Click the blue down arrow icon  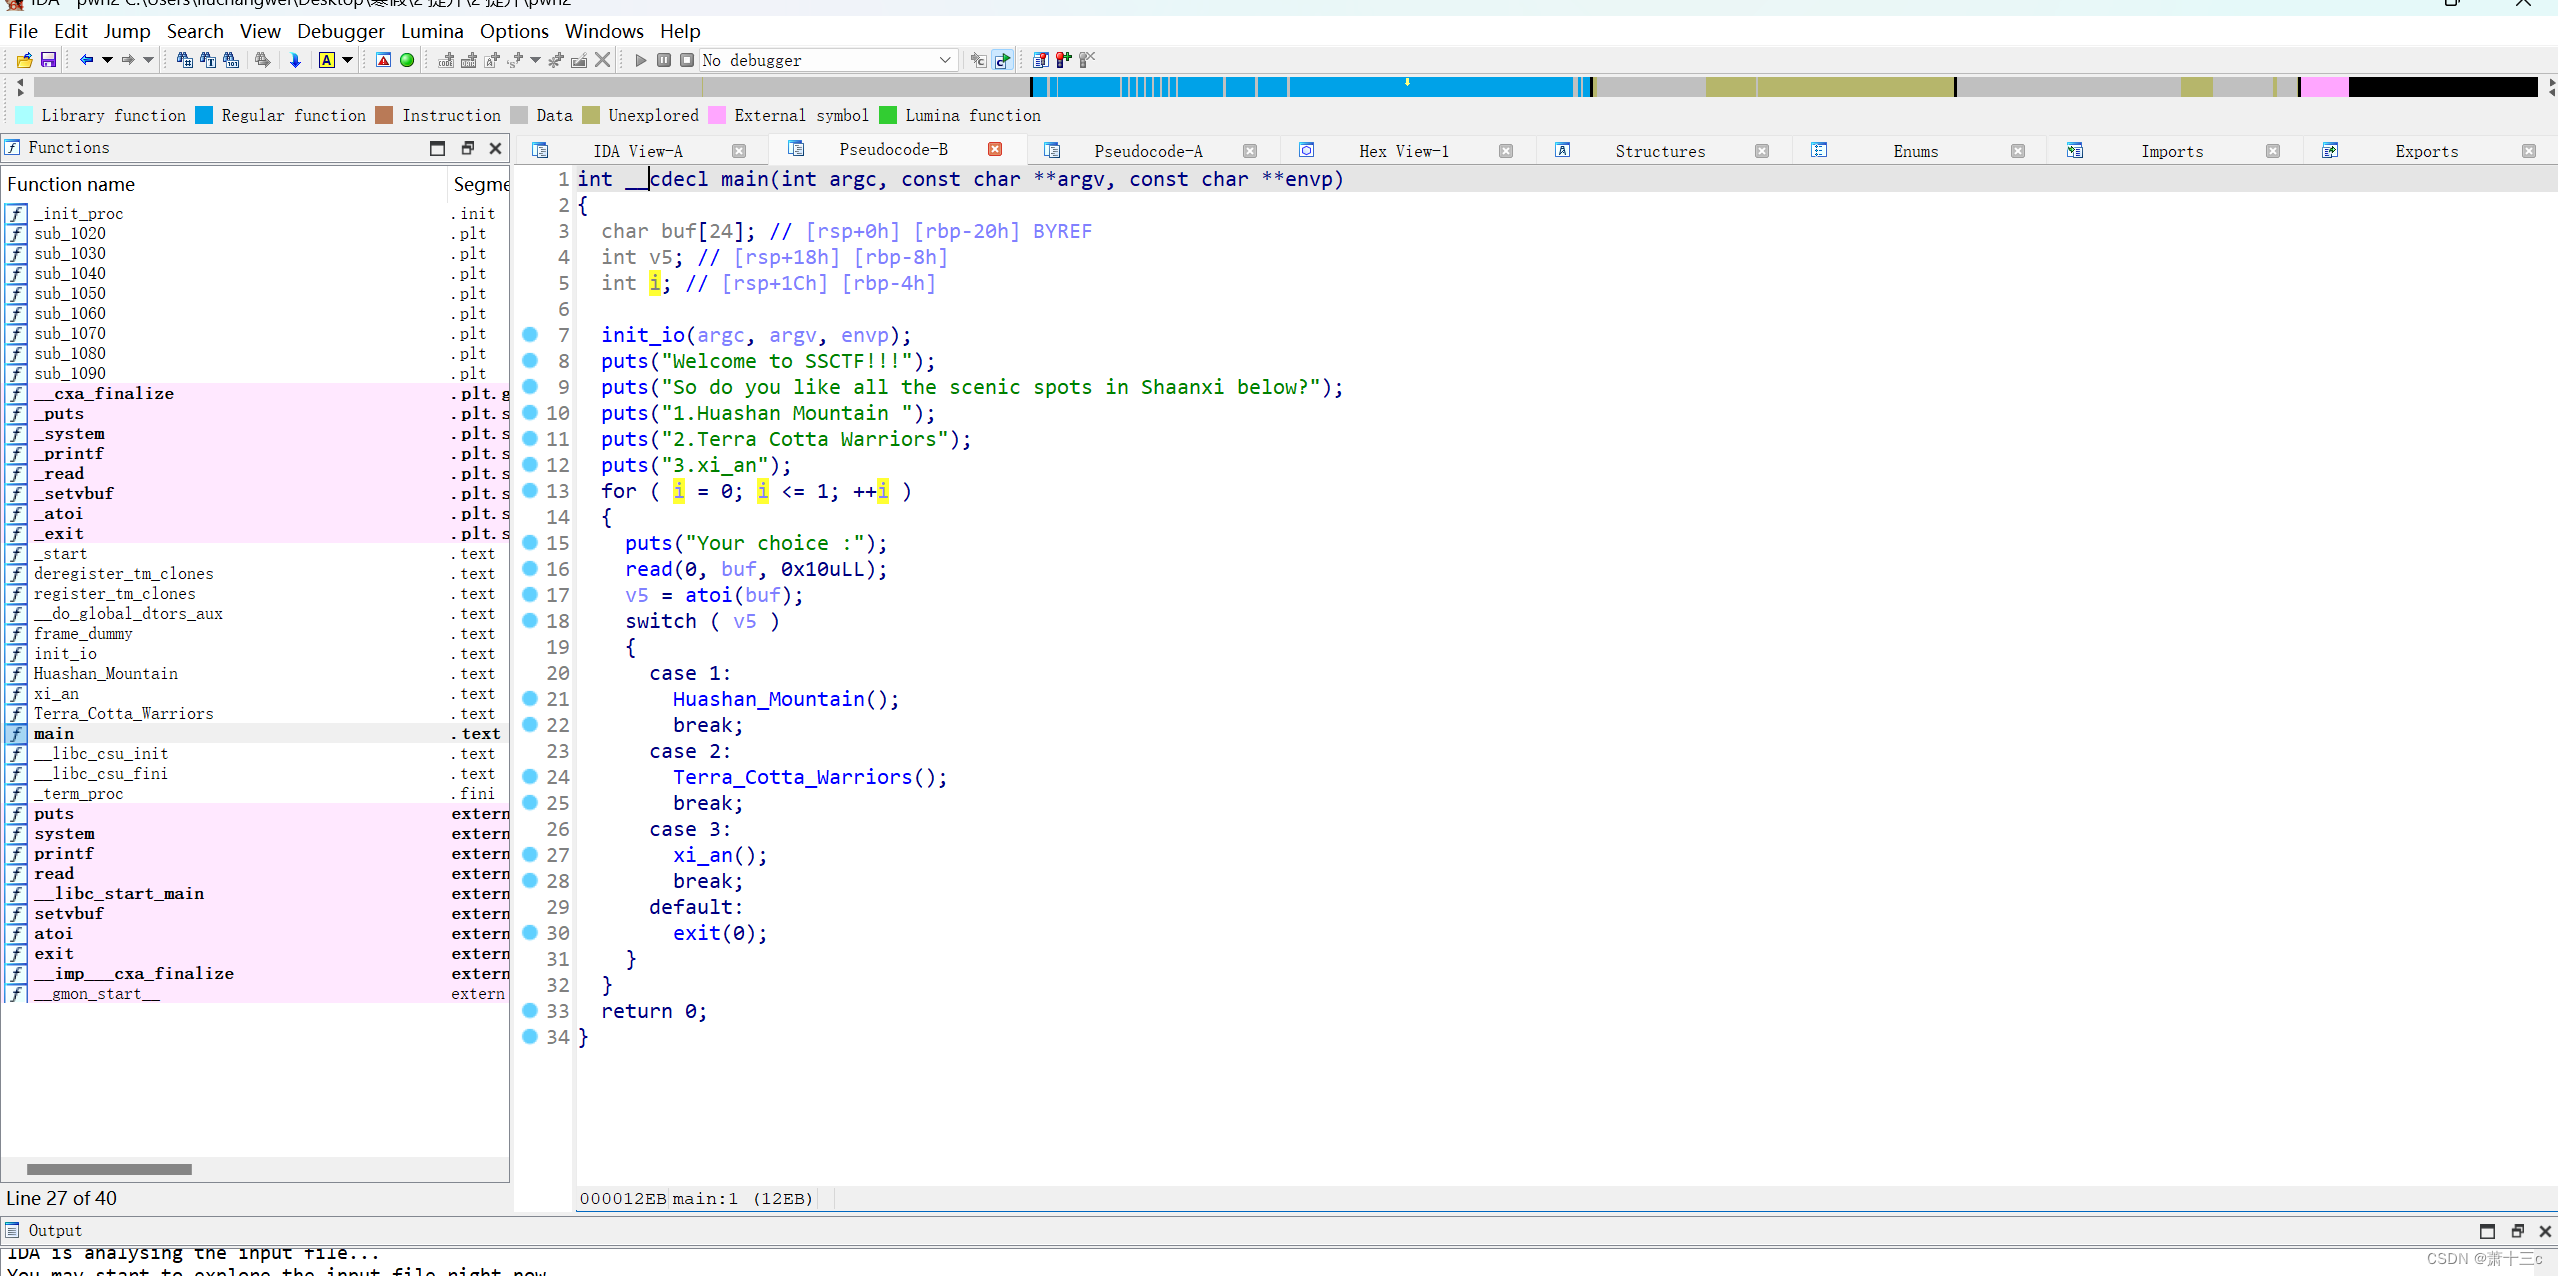pos(295,60)
